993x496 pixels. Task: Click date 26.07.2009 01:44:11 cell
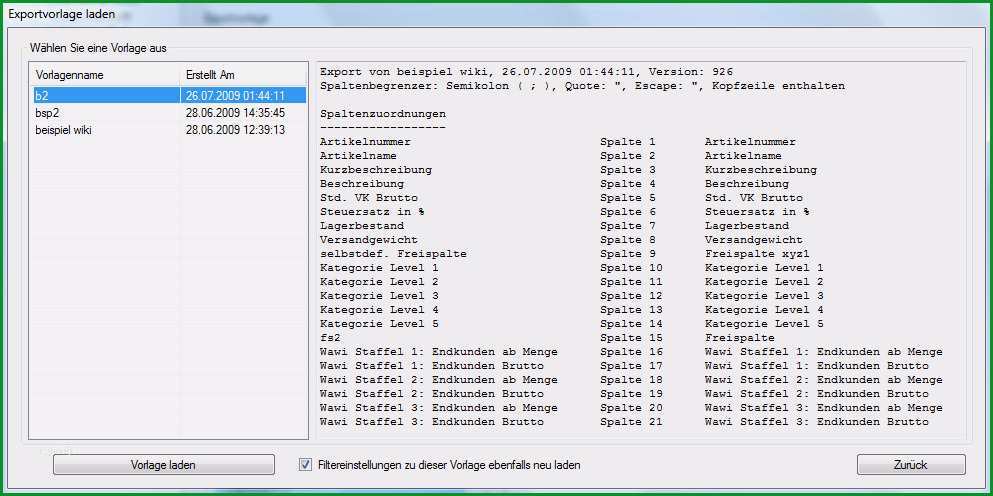coord(235,96)
